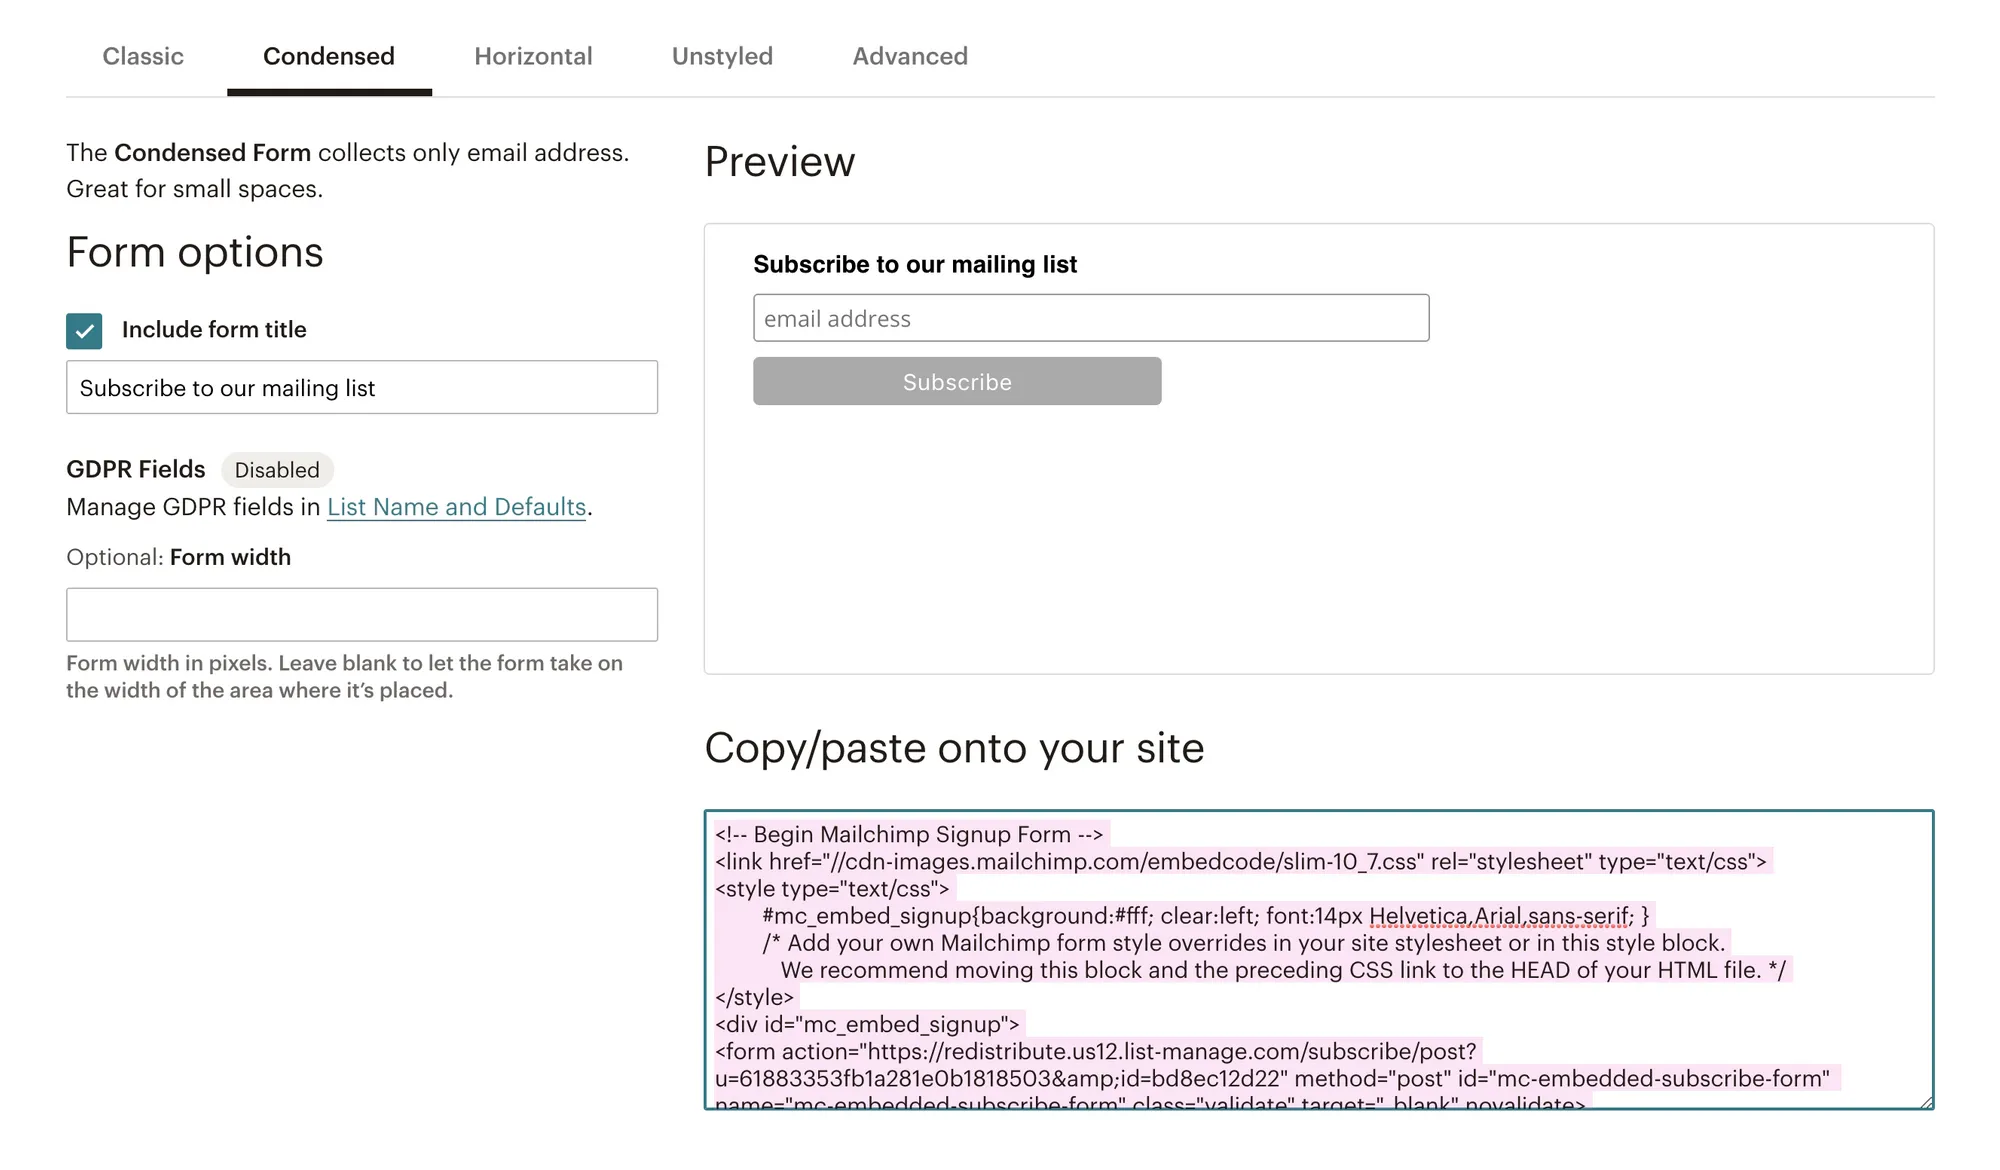Click the email address field in the preview

[1090, 318]
